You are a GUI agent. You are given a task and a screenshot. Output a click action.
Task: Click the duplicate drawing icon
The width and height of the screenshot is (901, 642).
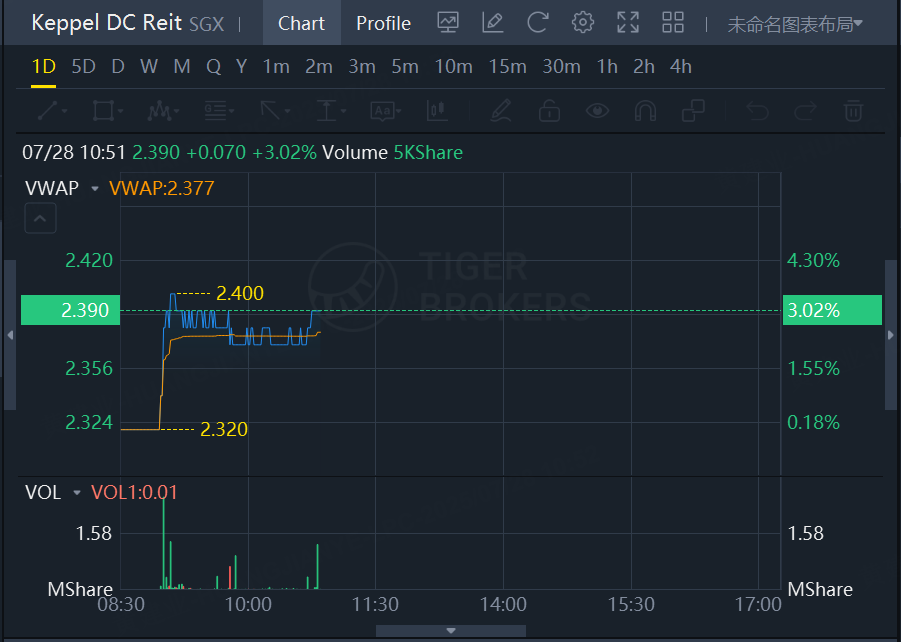(x=694, y=110)
